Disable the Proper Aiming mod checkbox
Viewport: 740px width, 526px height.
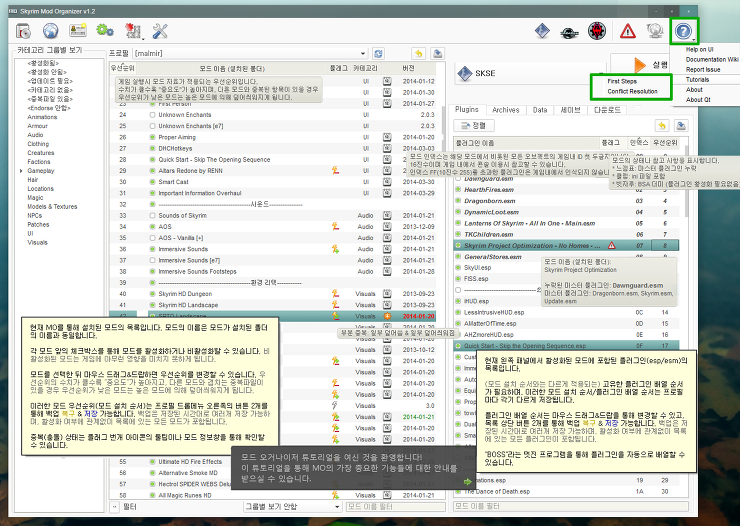pyautogui.click(x=152, y=137)
